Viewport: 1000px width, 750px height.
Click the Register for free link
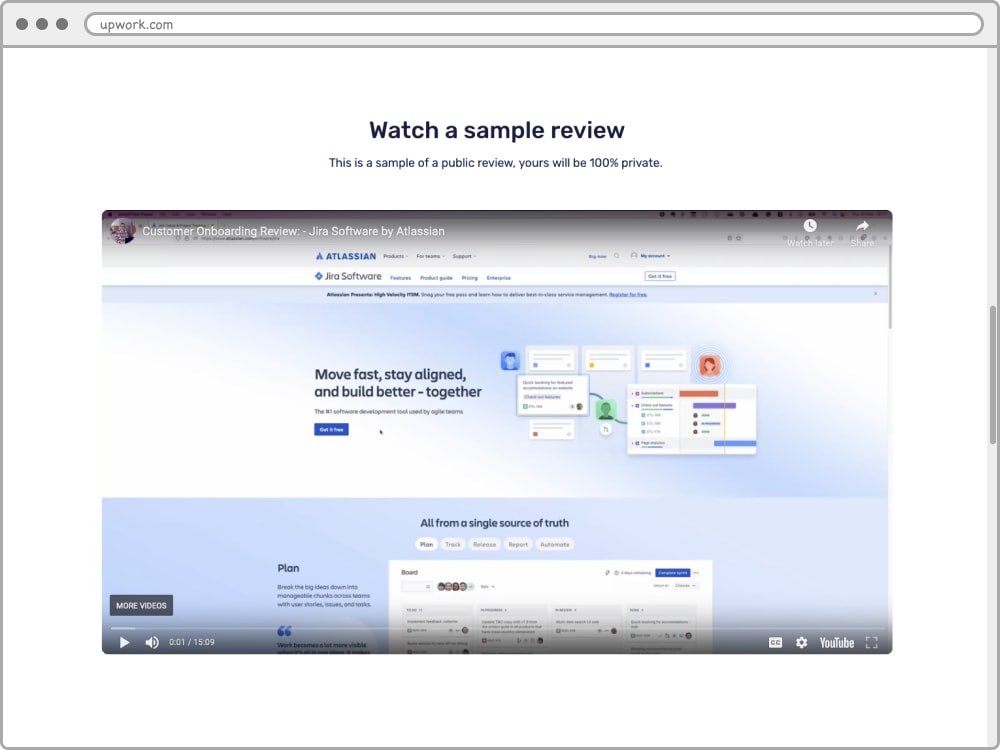tap(628, 295)
